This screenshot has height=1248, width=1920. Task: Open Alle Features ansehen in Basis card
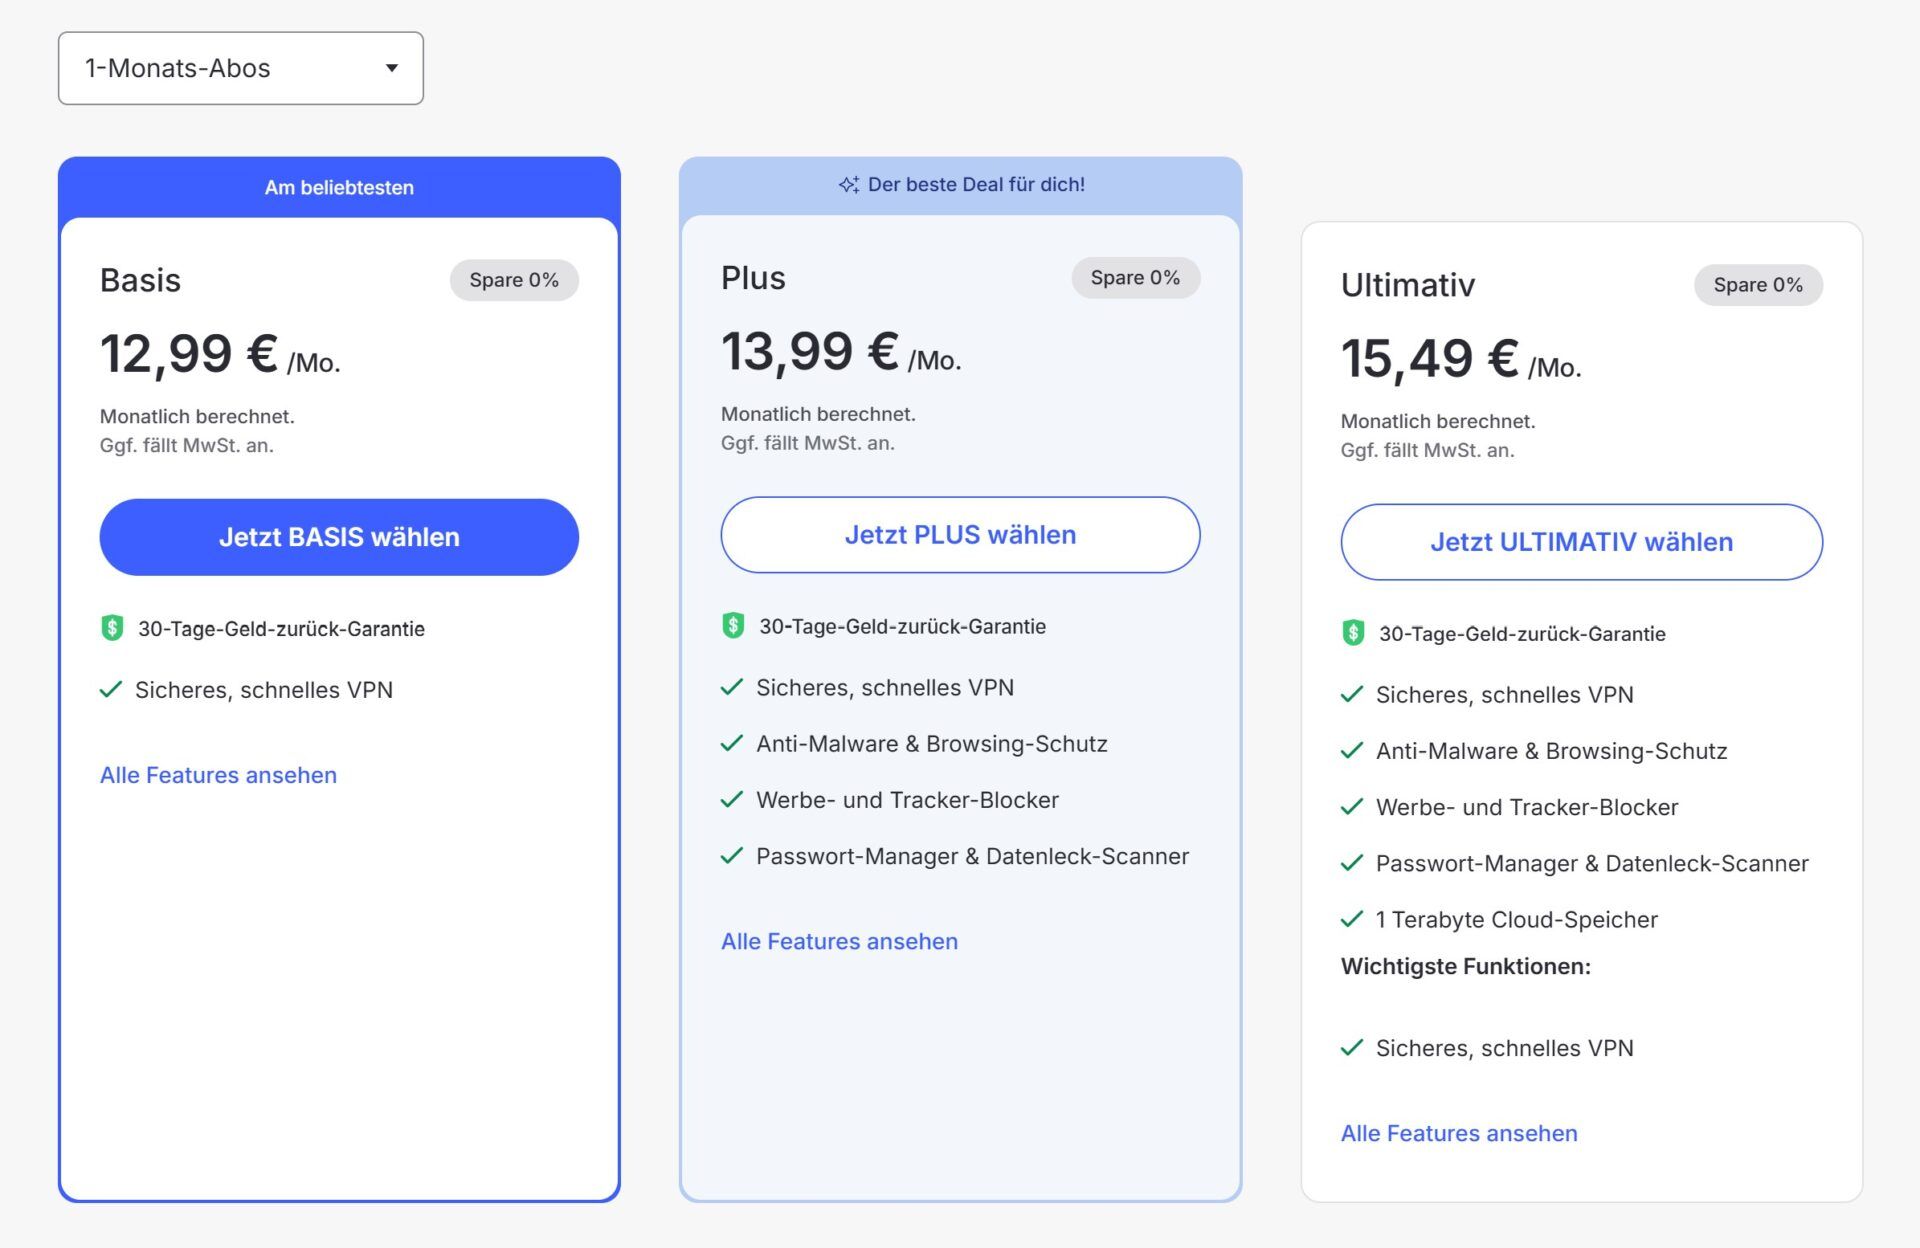tap(218, 775)
